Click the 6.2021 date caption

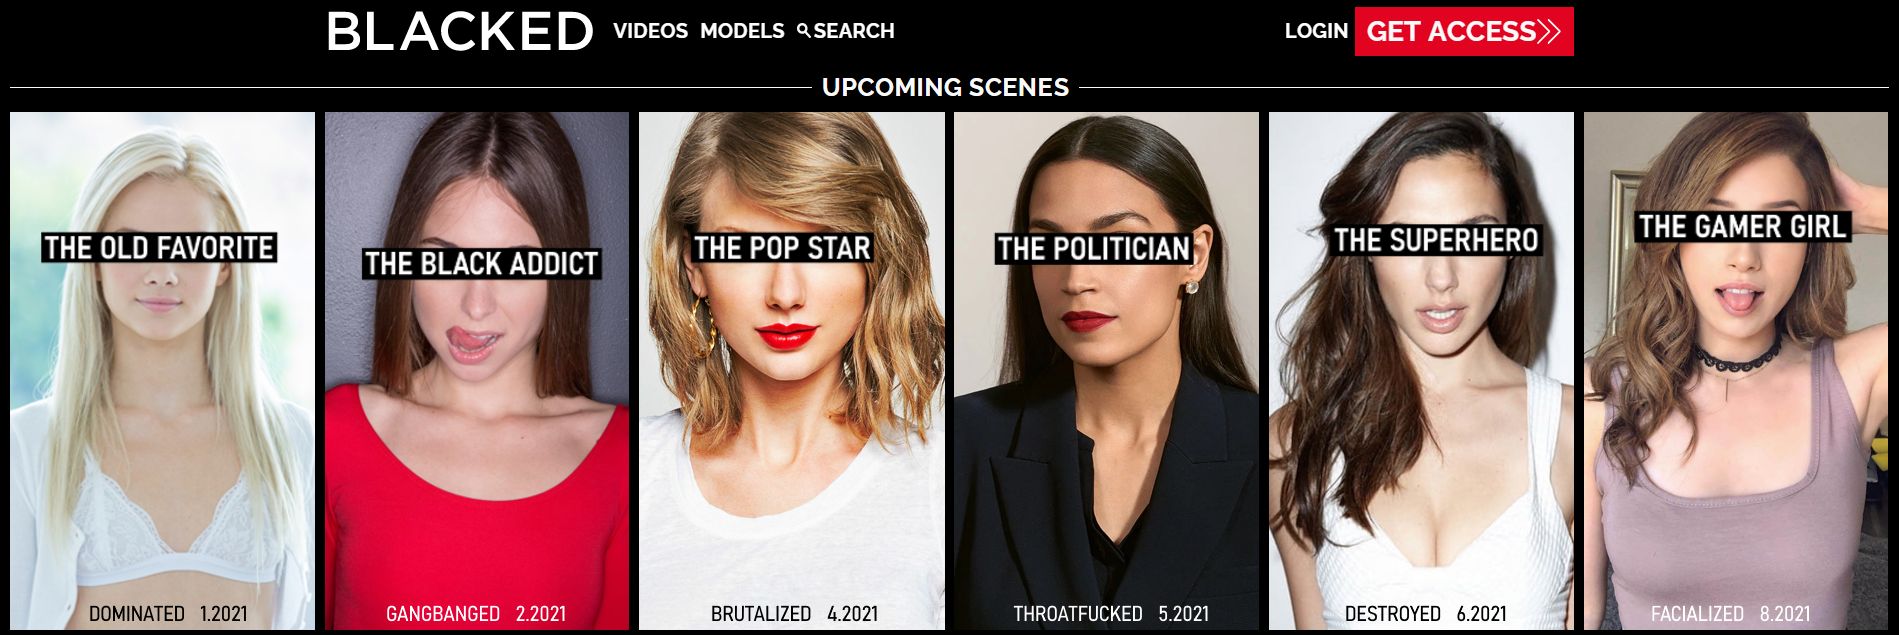pos(1481,614)
